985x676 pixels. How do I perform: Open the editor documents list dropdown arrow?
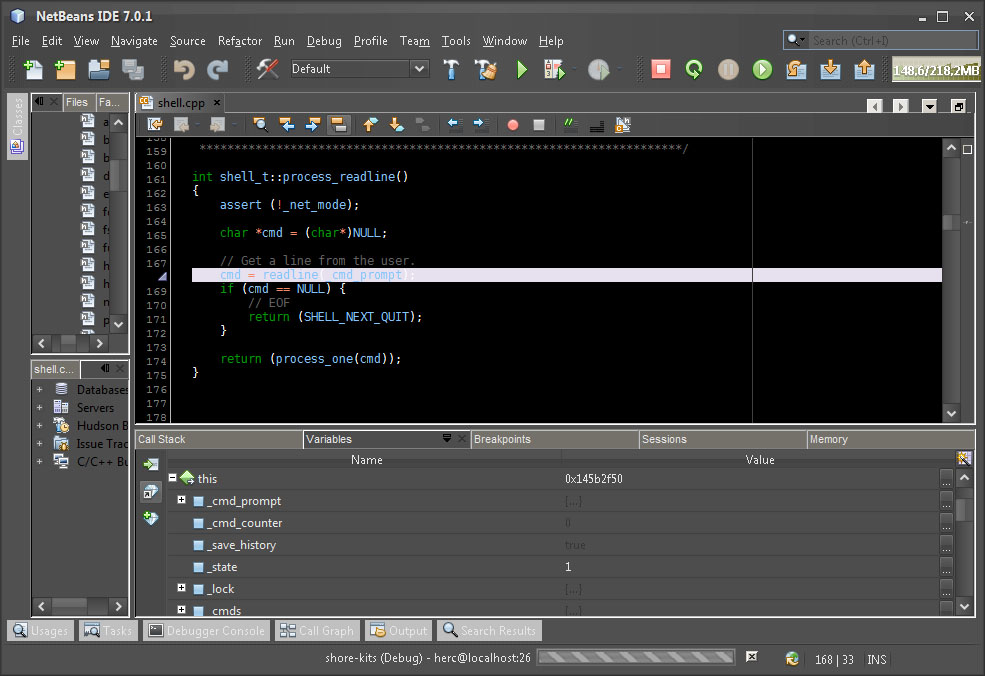pyautogui.click(x=929, y=106)
